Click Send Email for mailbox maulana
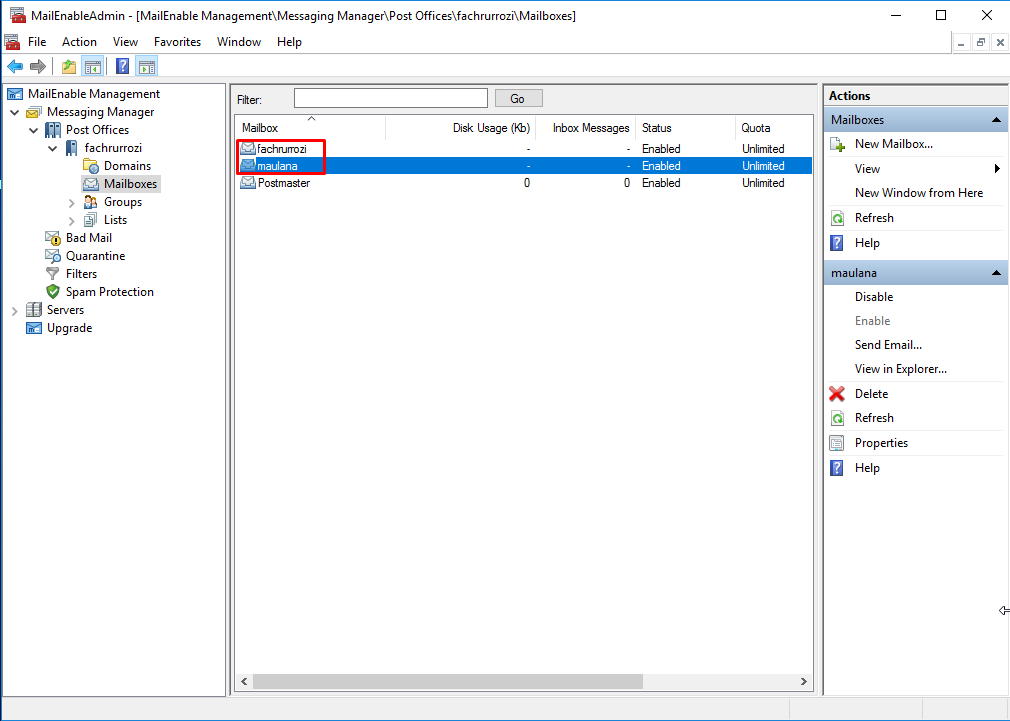Screen dimensions: 1010x721 click(x=888, y=344)
